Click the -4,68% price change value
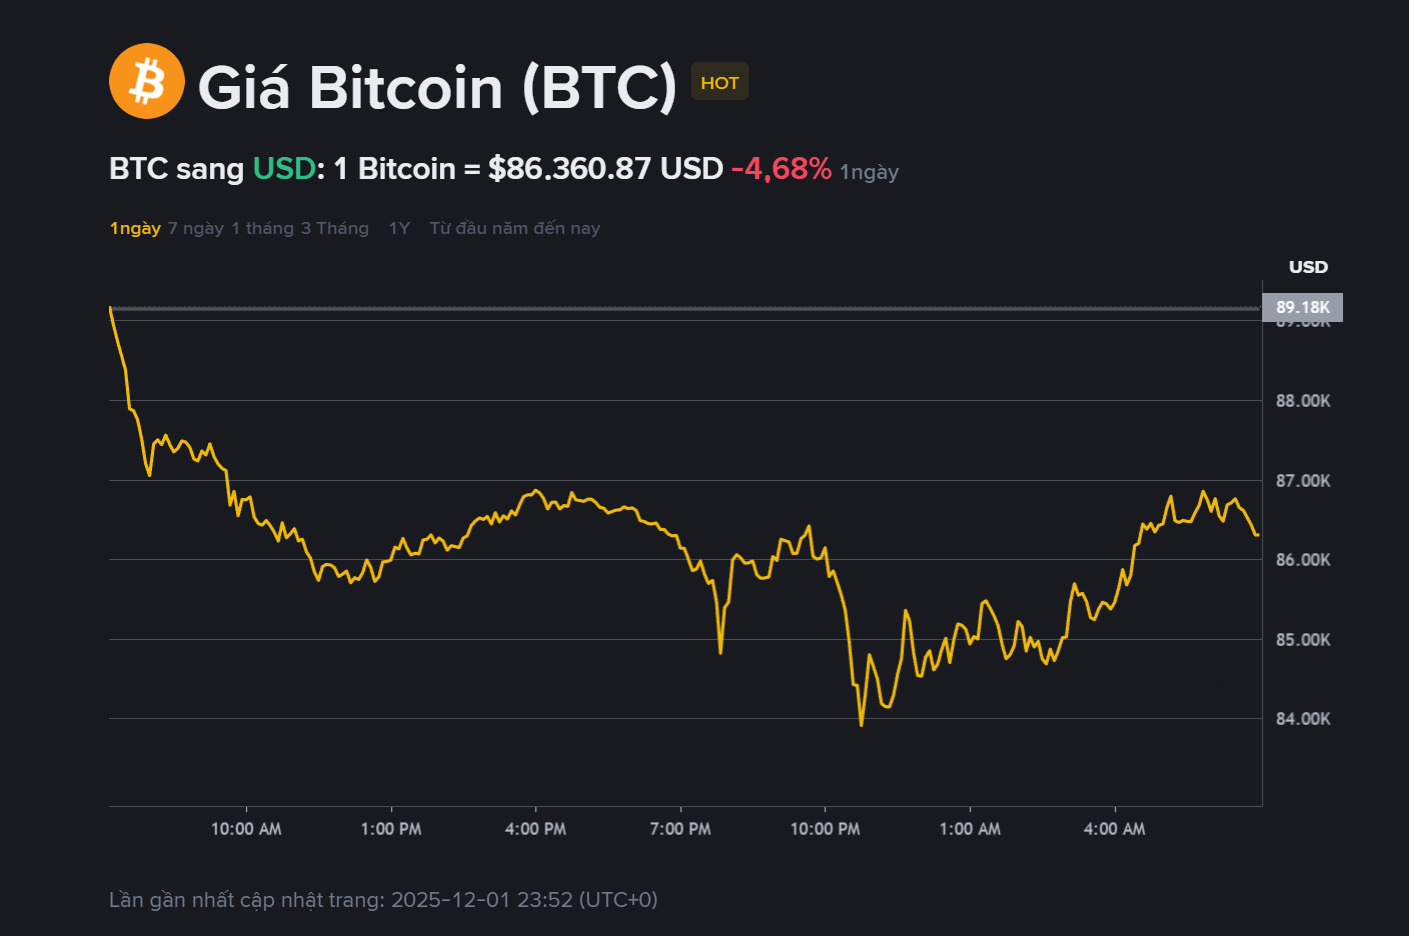The width and height of the screenshot is (1409, 936). (781, 168)
